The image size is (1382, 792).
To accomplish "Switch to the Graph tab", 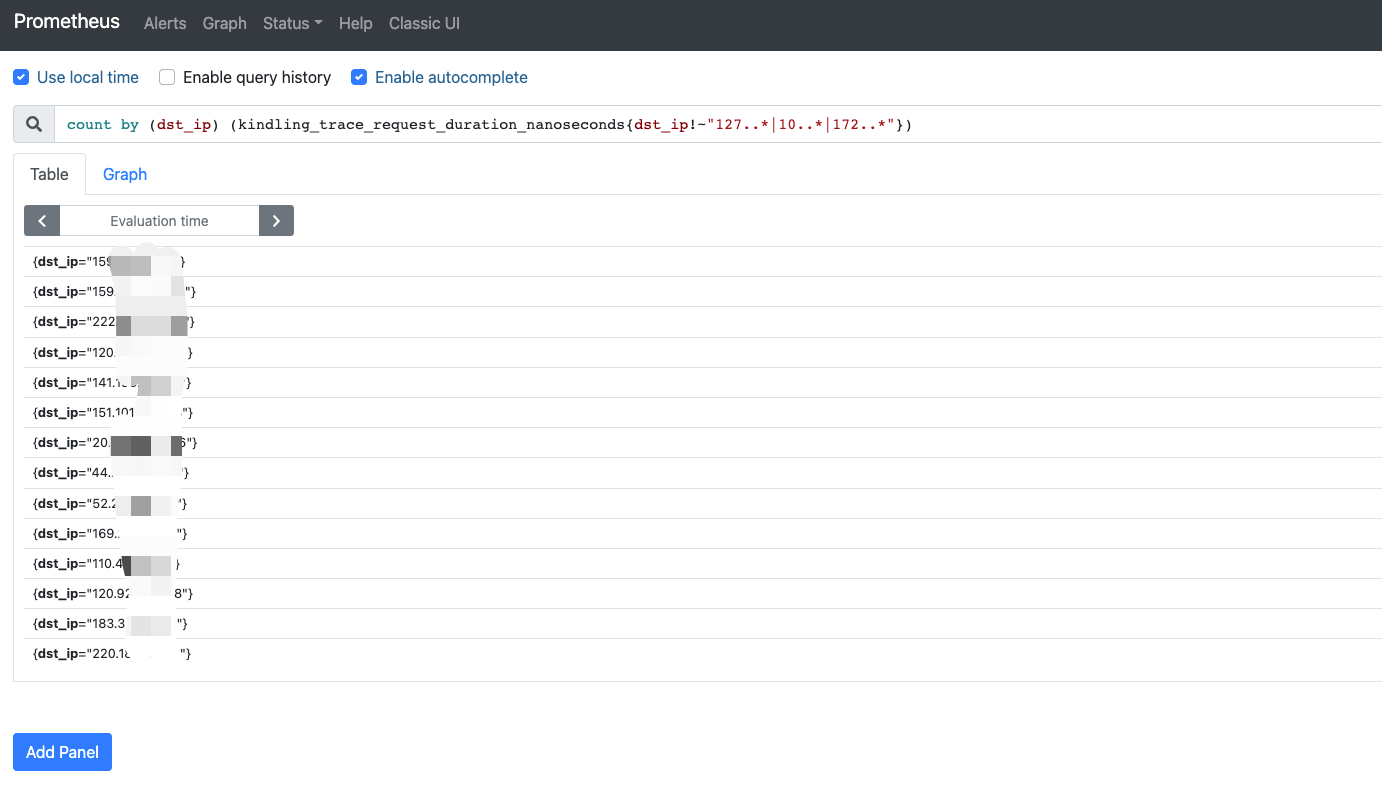I will [x=125, y=174].
